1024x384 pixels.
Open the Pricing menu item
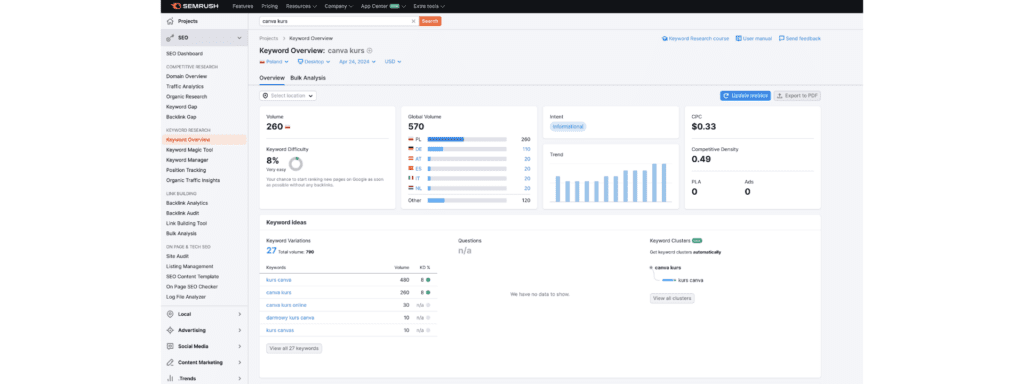click(x=269, y=6)
